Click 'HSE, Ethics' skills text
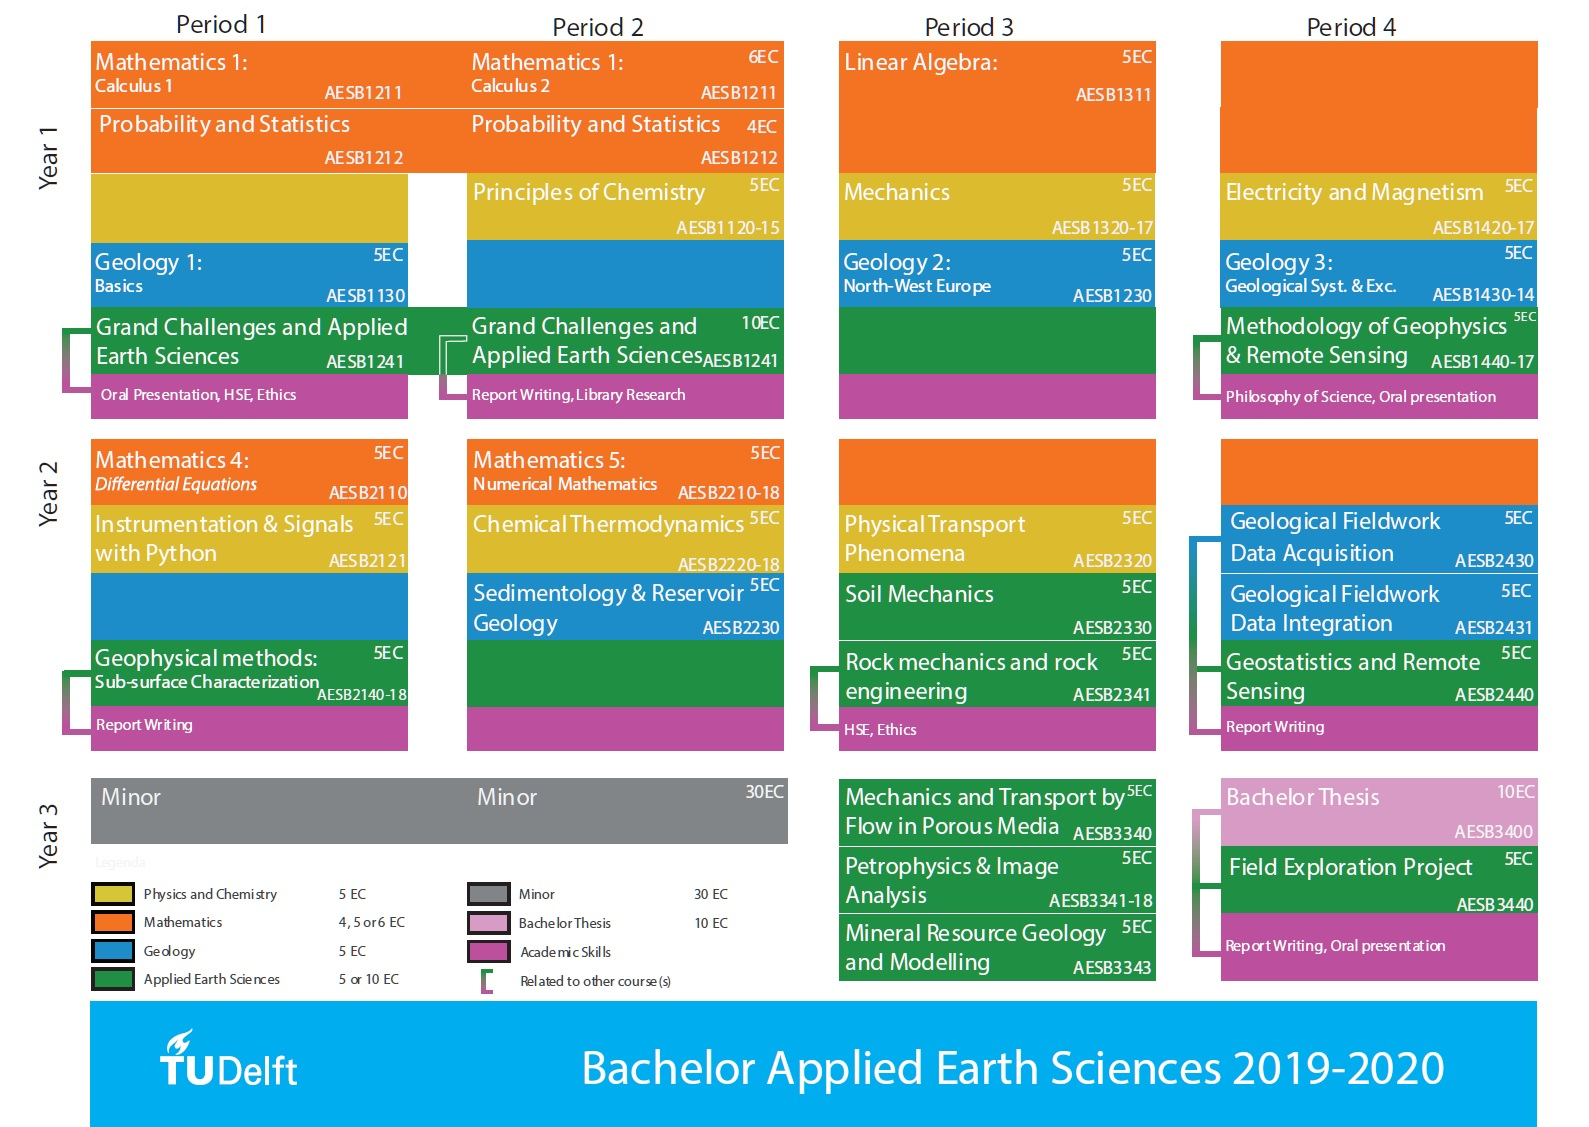This screenshot has width=1589, height=1127. [x=880, y=730]
